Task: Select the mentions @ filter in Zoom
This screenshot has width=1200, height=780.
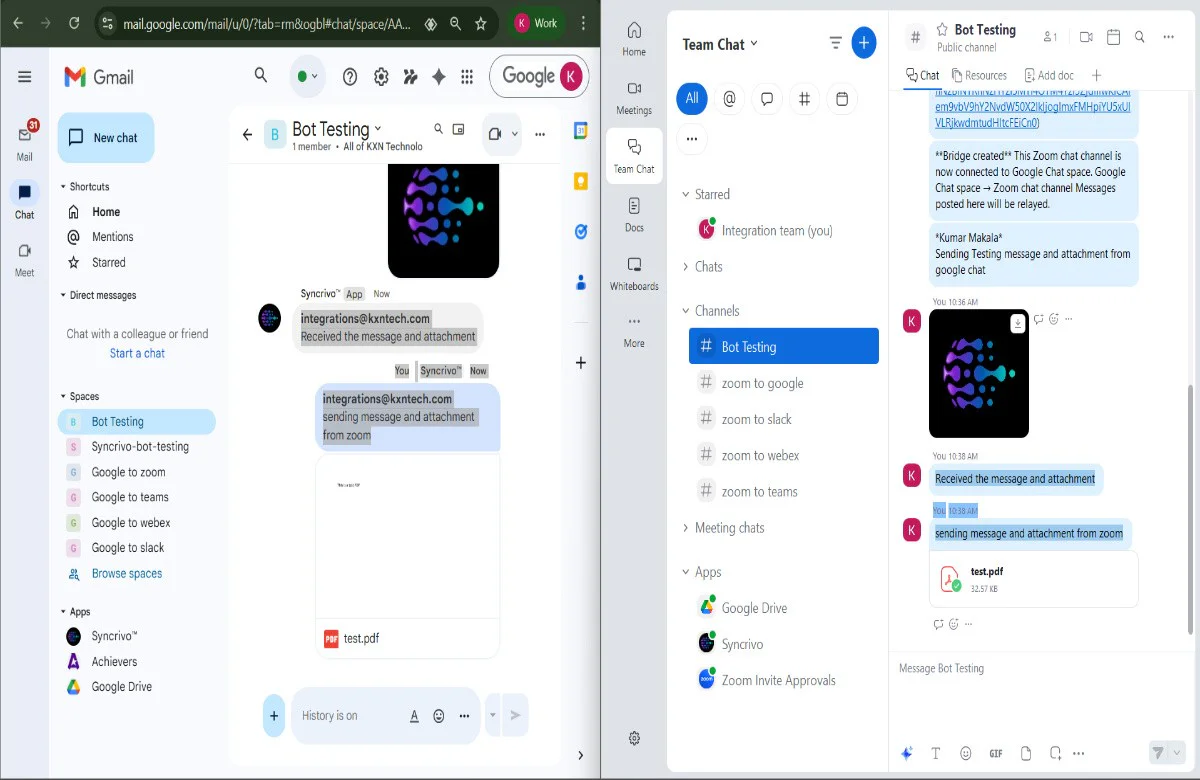Action: point(729,98)
